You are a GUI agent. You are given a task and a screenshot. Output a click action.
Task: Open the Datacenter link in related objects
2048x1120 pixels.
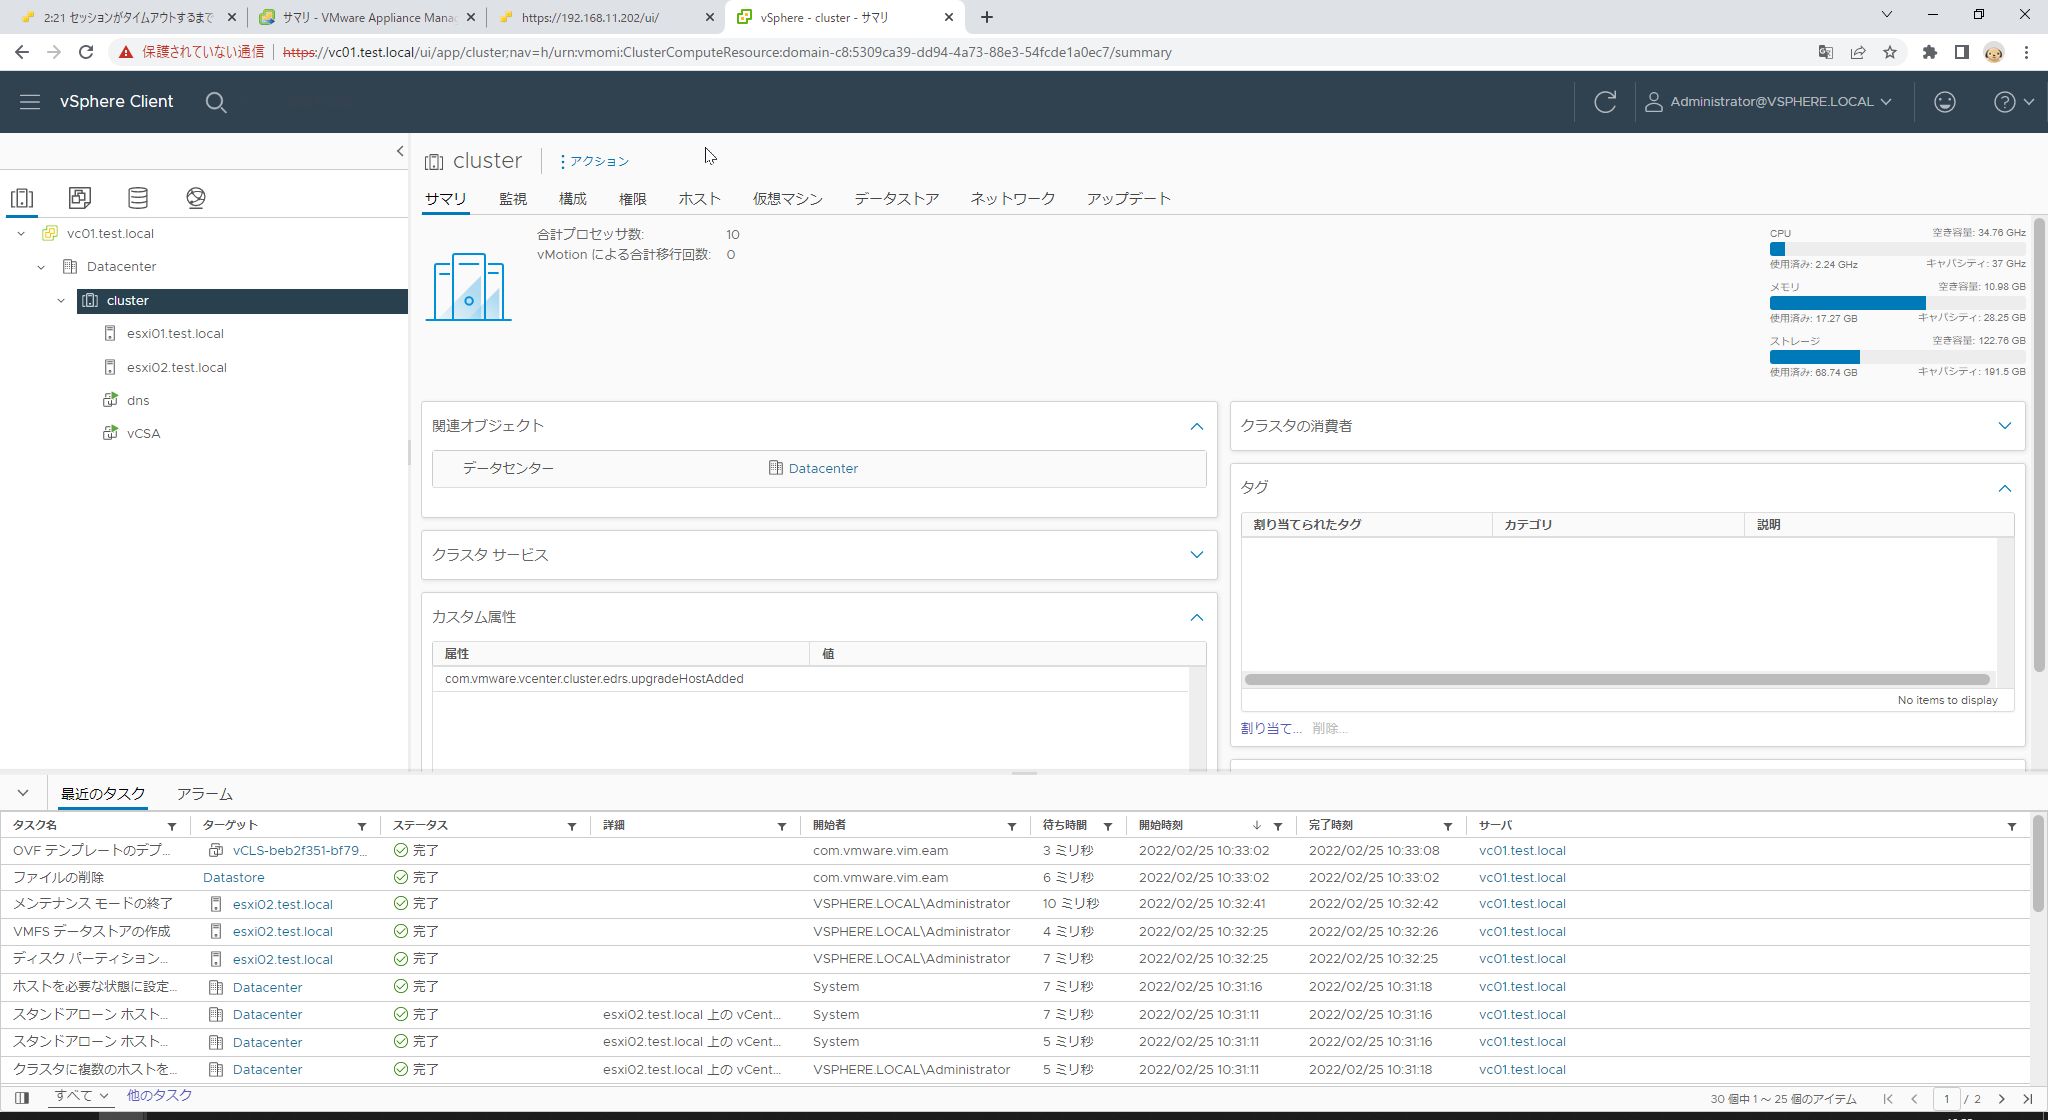823,469
